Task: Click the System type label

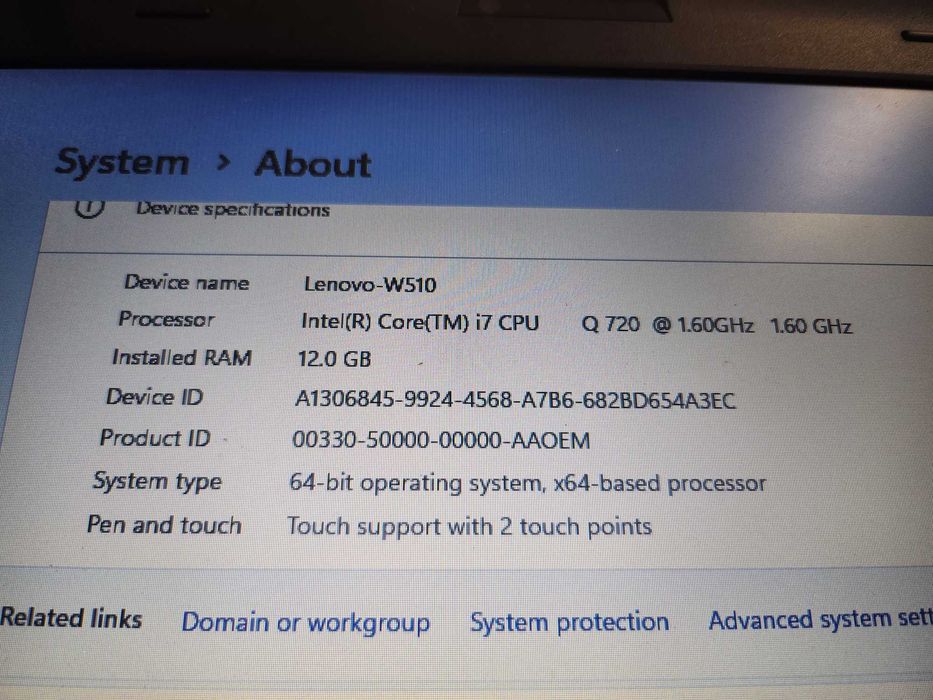Action: click(157, 481)
